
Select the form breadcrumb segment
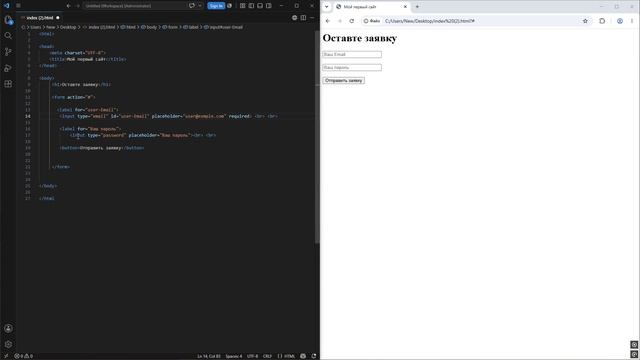tap(170, 27)
